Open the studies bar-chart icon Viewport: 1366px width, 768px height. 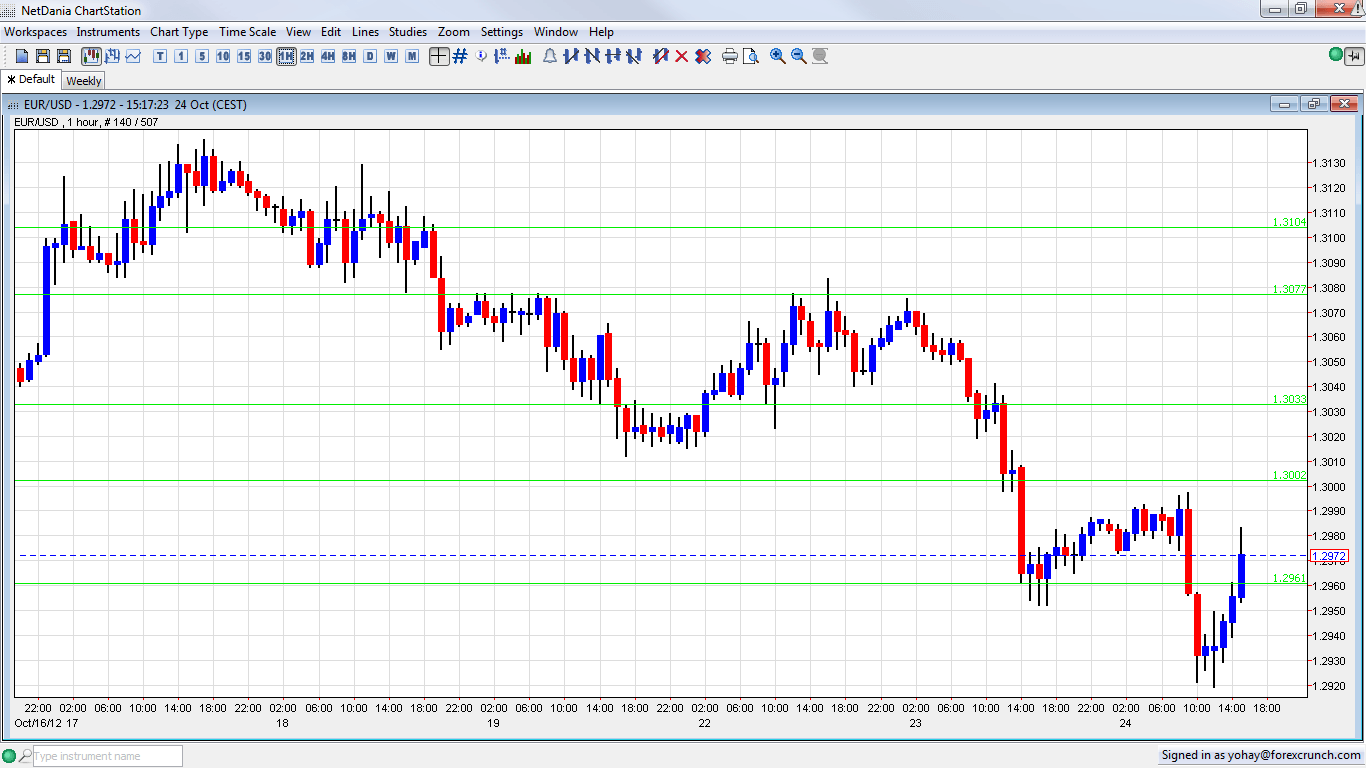[523, 56]
